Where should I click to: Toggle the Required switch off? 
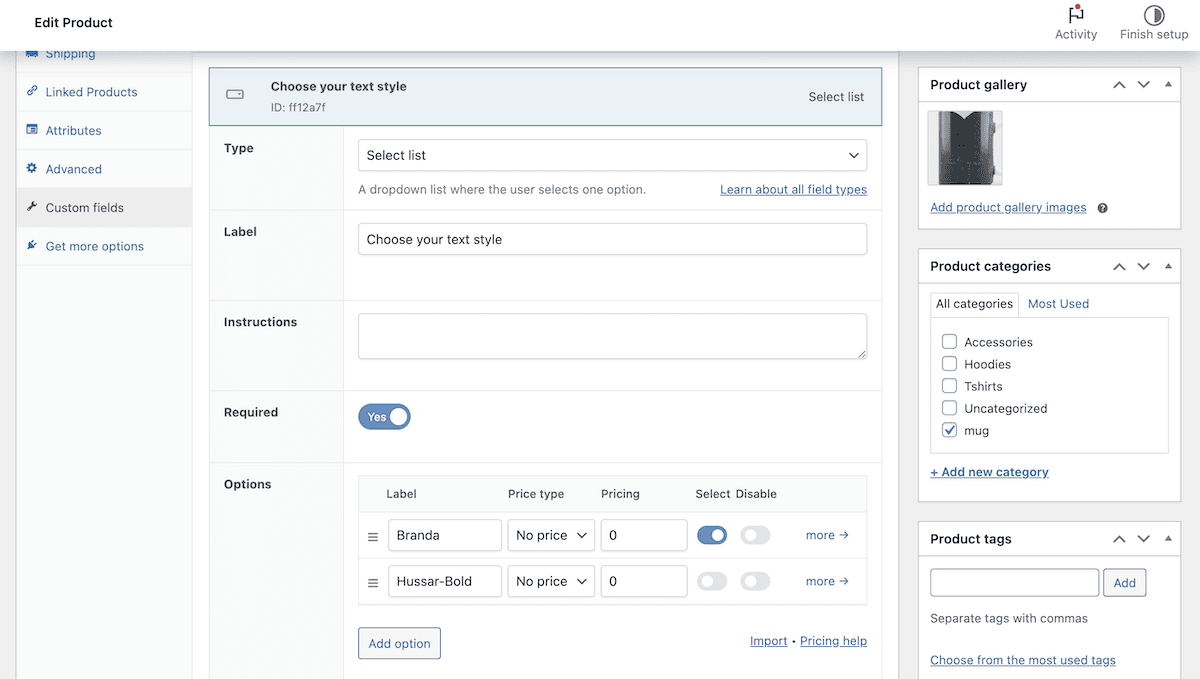coord(384,417)
